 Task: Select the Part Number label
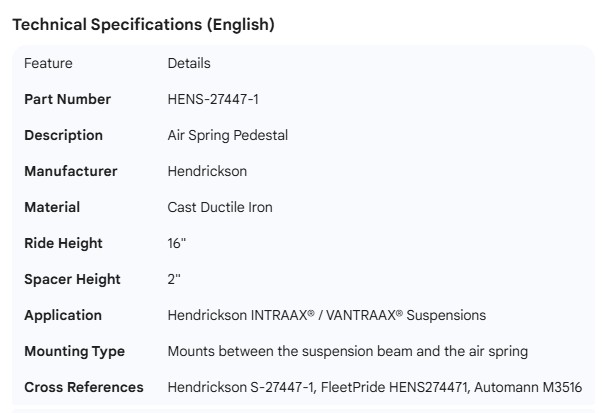coord(67,99)
